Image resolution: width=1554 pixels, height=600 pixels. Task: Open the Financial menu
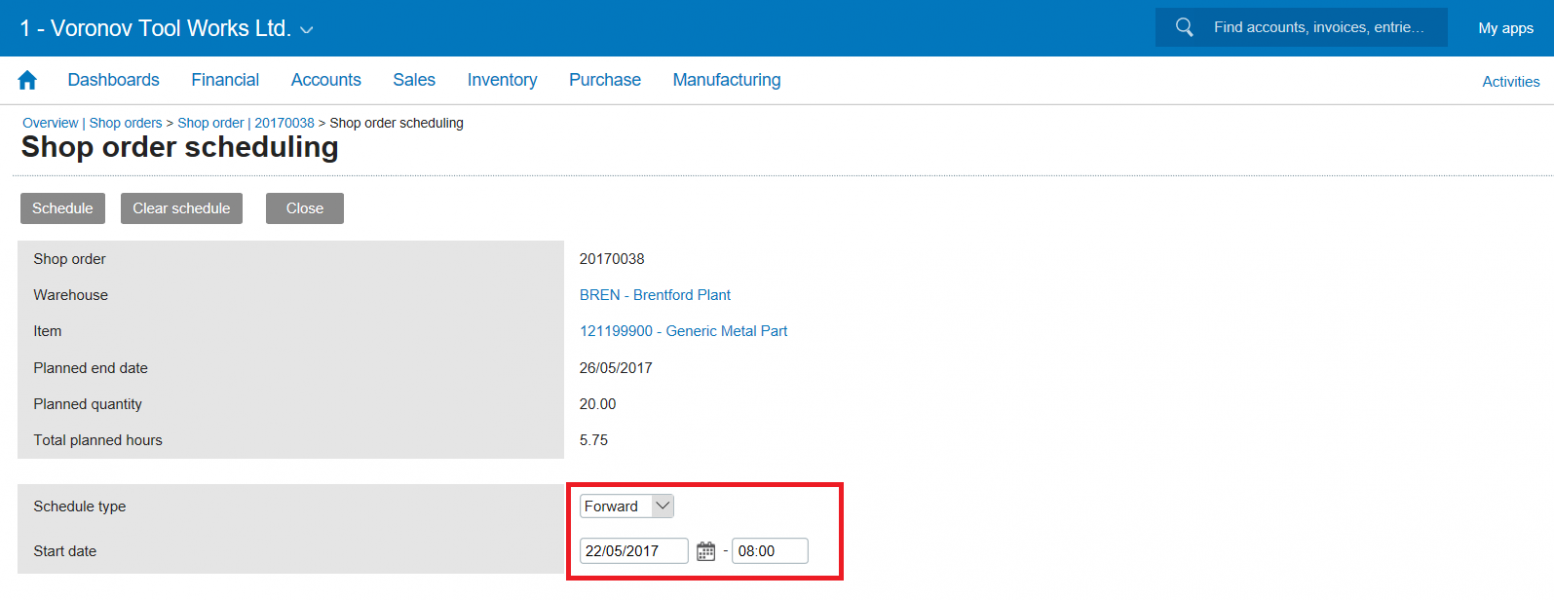(225, 80)
